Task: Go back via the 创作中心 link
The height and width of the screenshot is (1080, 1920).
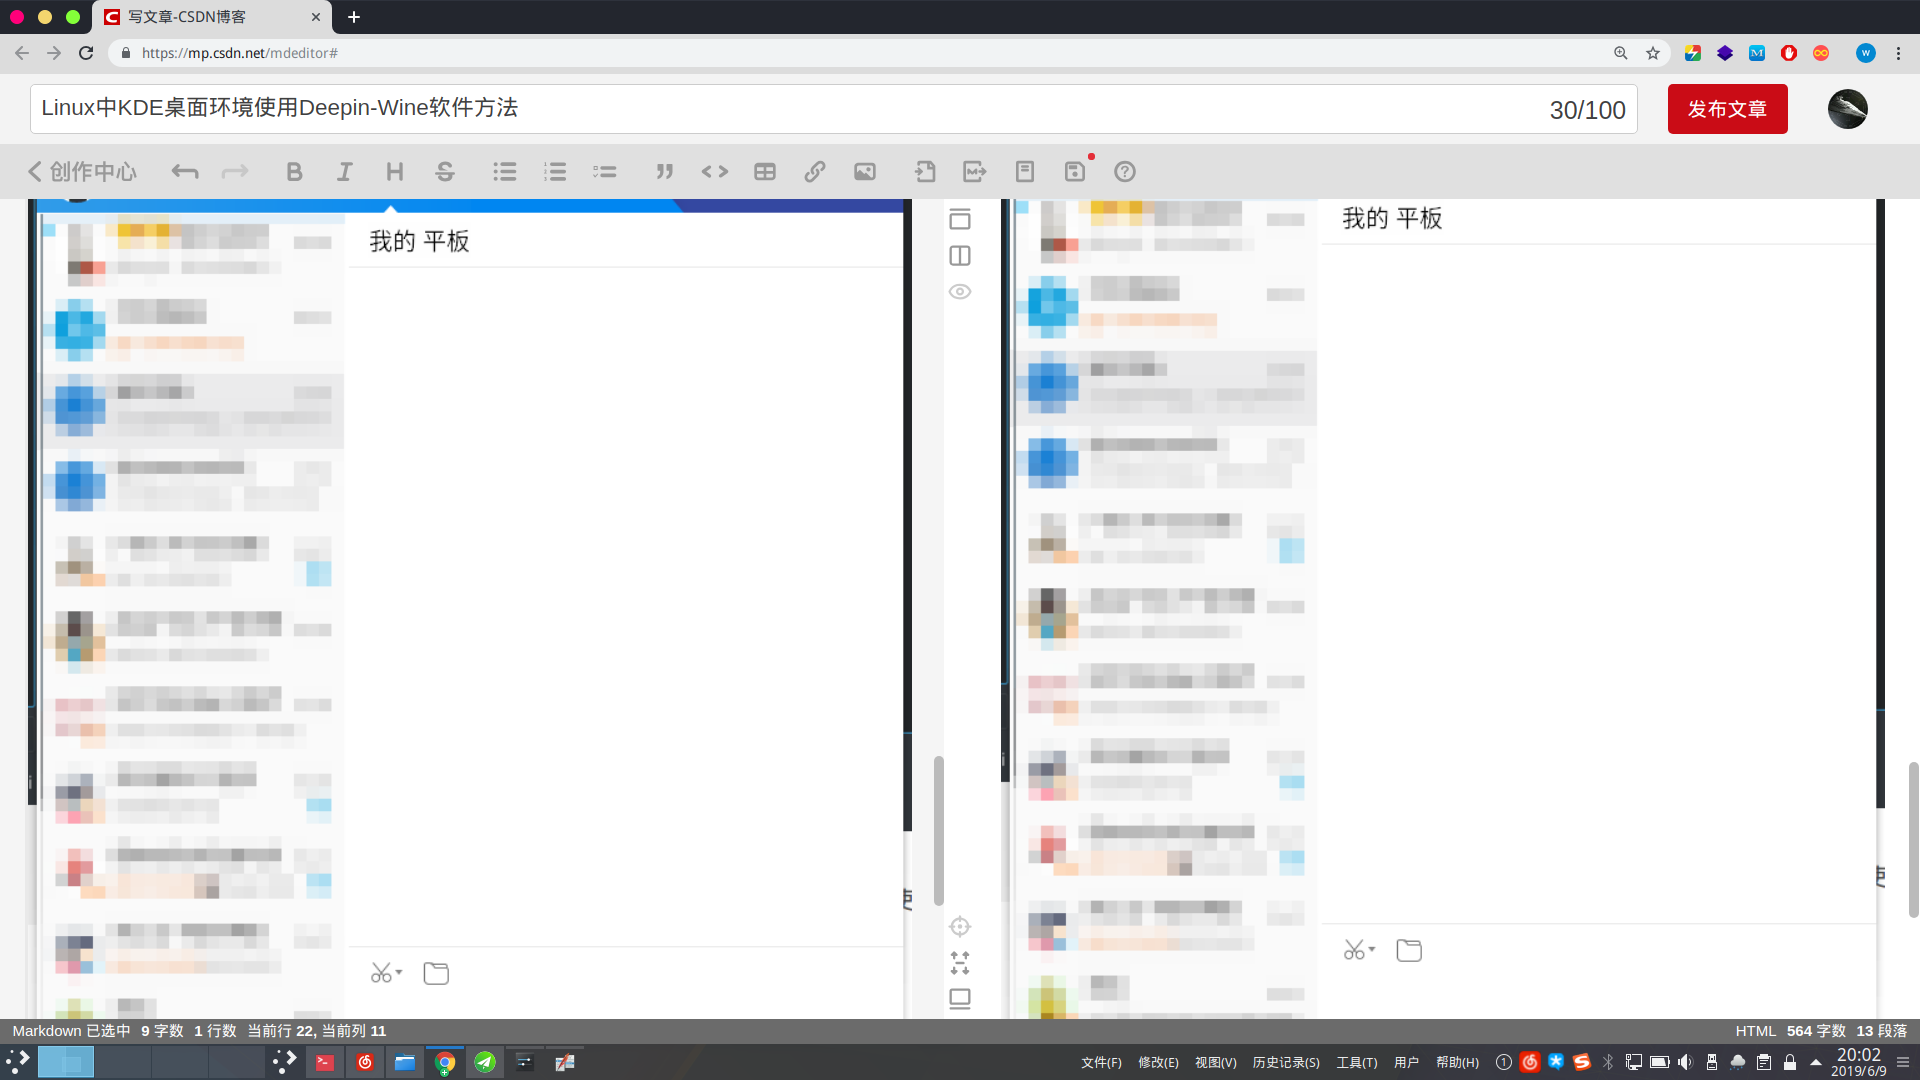Action: (83, 171)
